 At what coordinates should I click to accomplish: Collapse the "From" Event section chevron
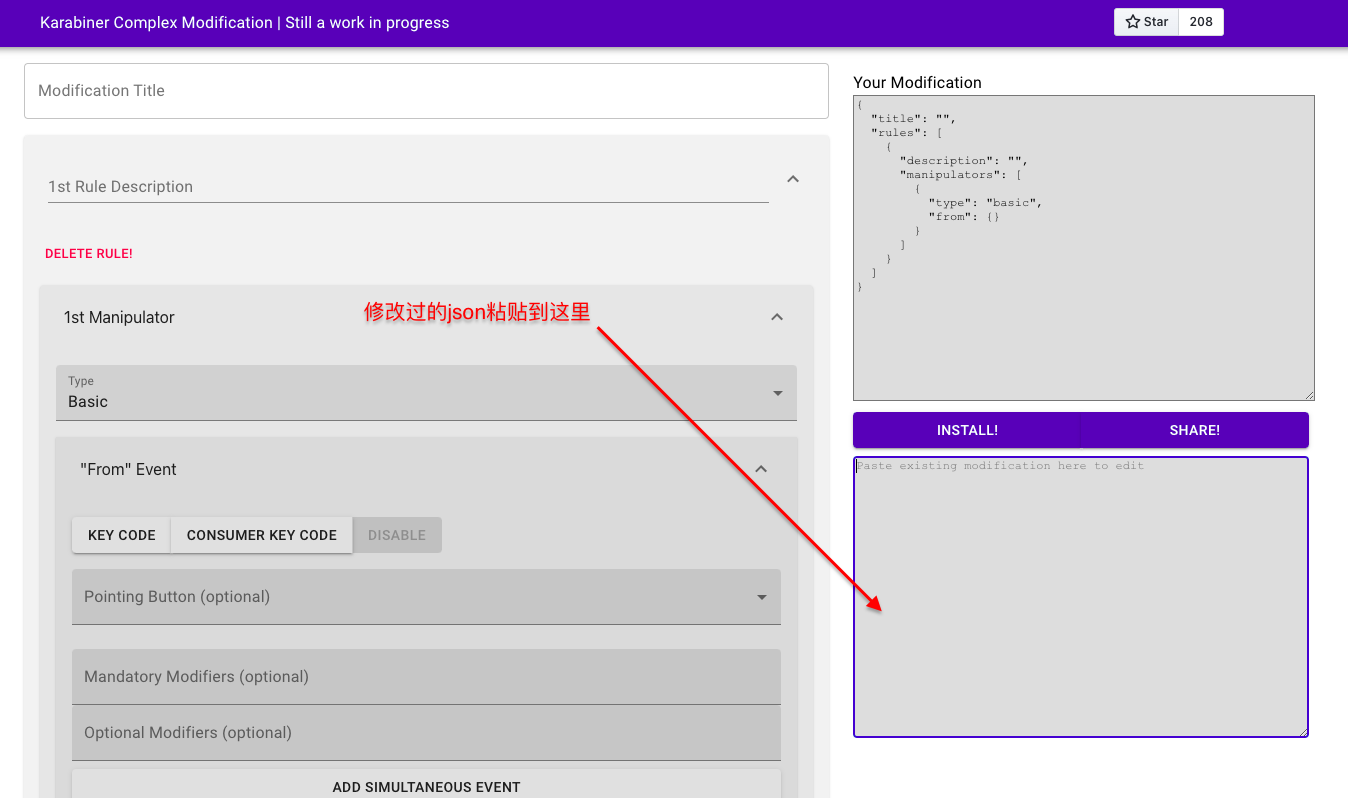[x=761, y=469]
